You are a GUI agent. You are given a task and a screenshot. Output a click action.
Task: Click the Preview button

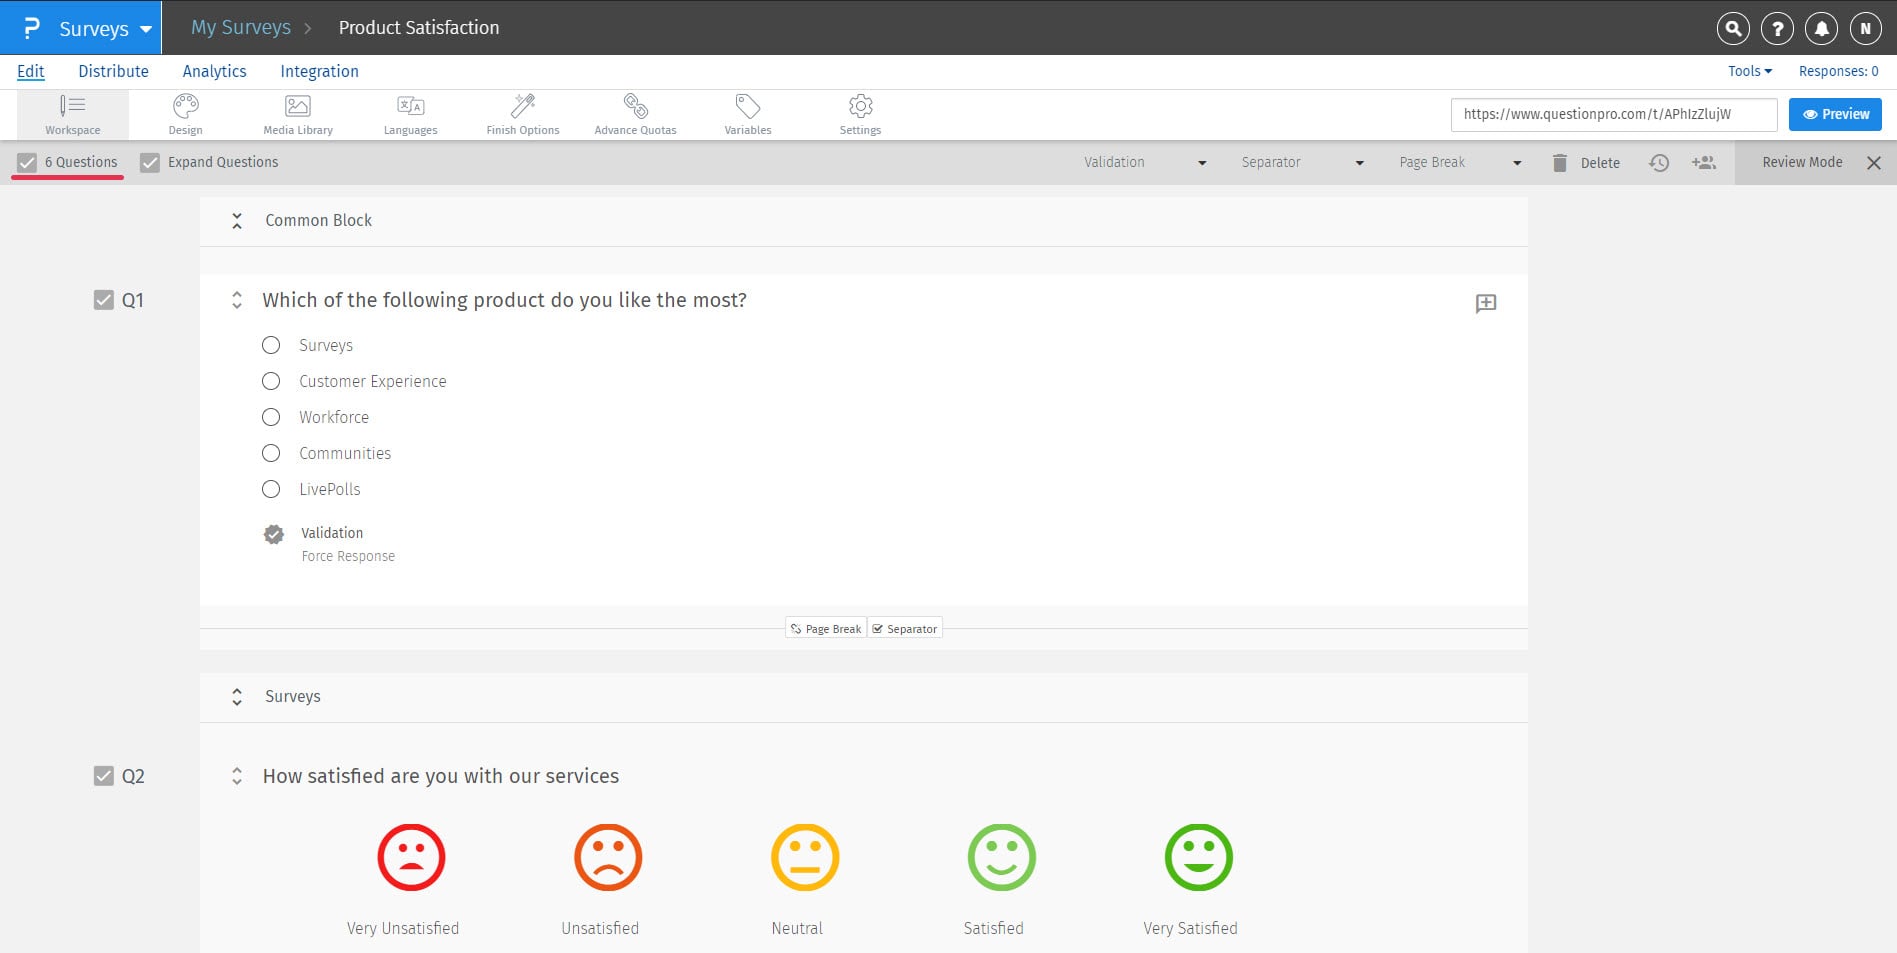[1834, 113]
